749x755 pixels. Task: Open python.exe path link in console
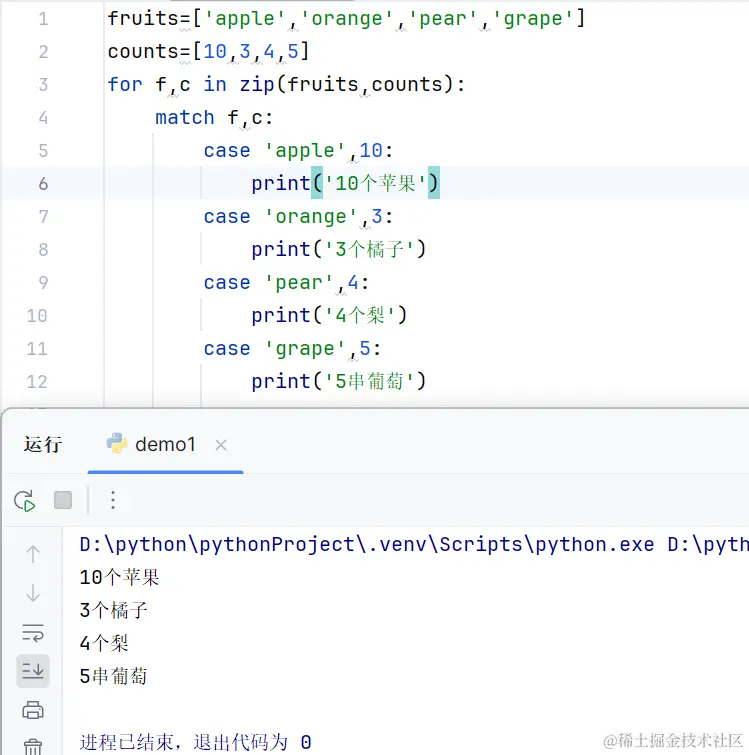(367, 545)
